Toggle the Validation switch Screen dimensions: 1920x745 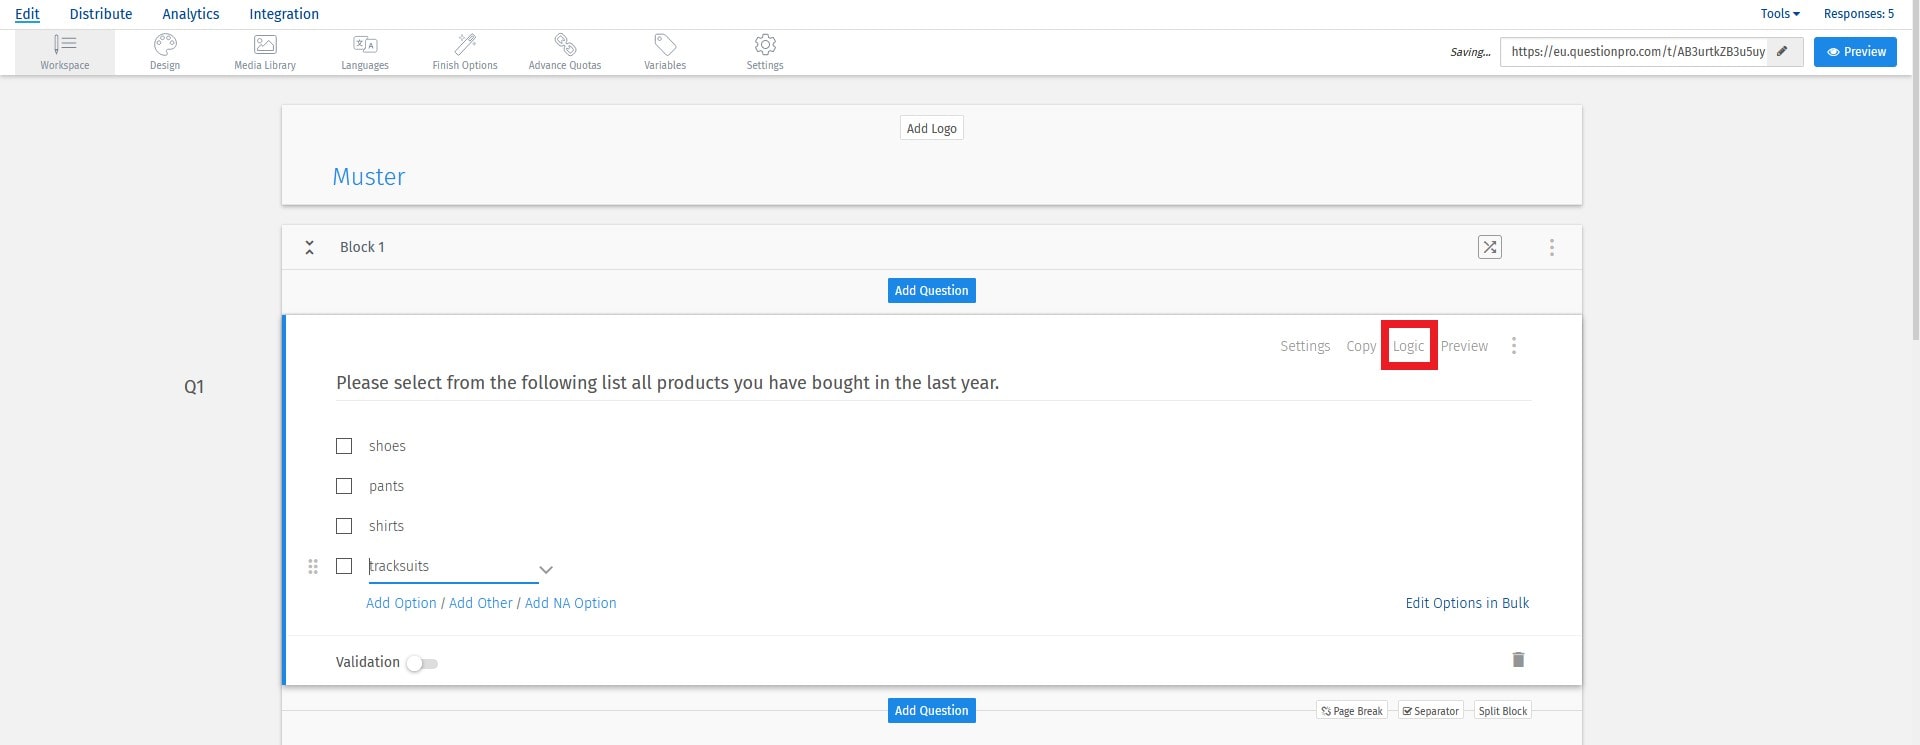[x=422, y=663]
